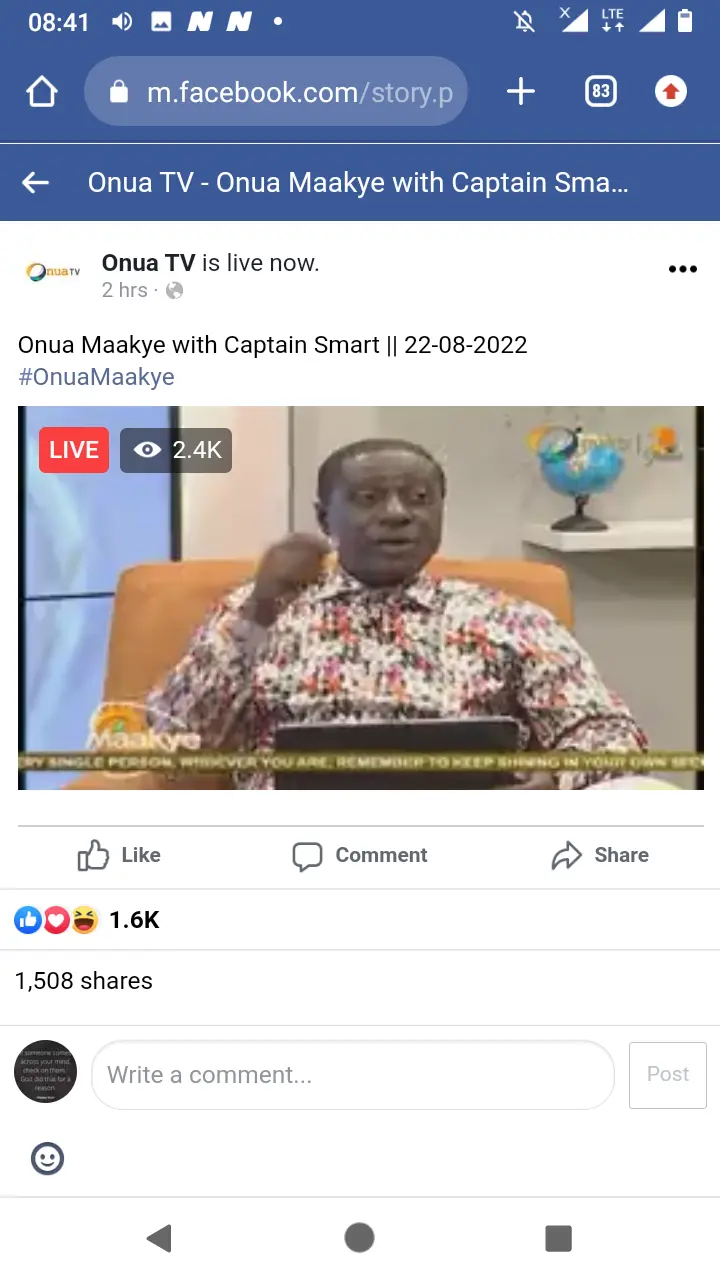Focus the Write a comment field
The width and height of the screenshot is (720, 1280).
[353, 1075]
